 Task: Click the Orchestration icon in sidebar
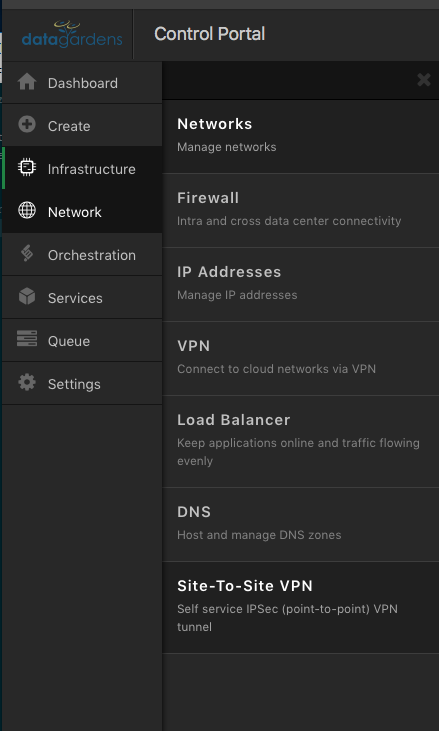click(x=27, y=254)
